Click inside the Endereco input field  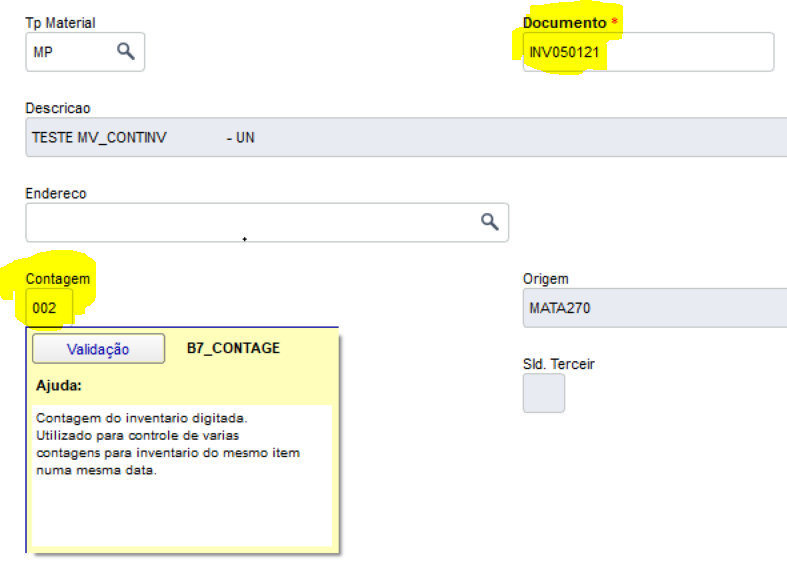click(267, 222)
